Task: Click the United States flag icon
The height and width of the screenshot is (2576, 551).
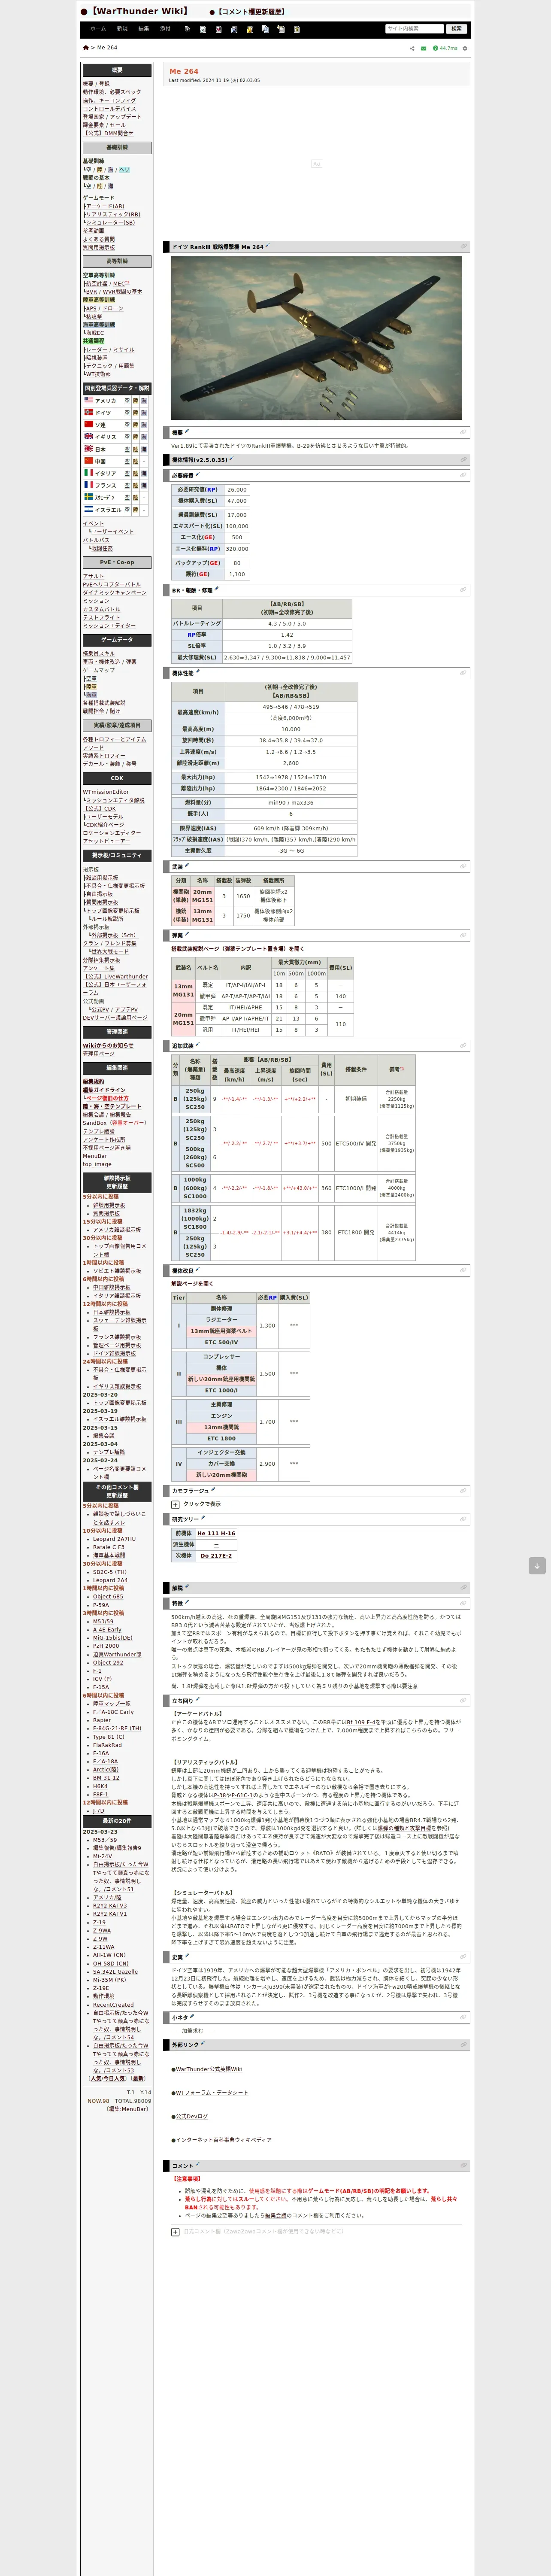Action: (x=88, y=400)
